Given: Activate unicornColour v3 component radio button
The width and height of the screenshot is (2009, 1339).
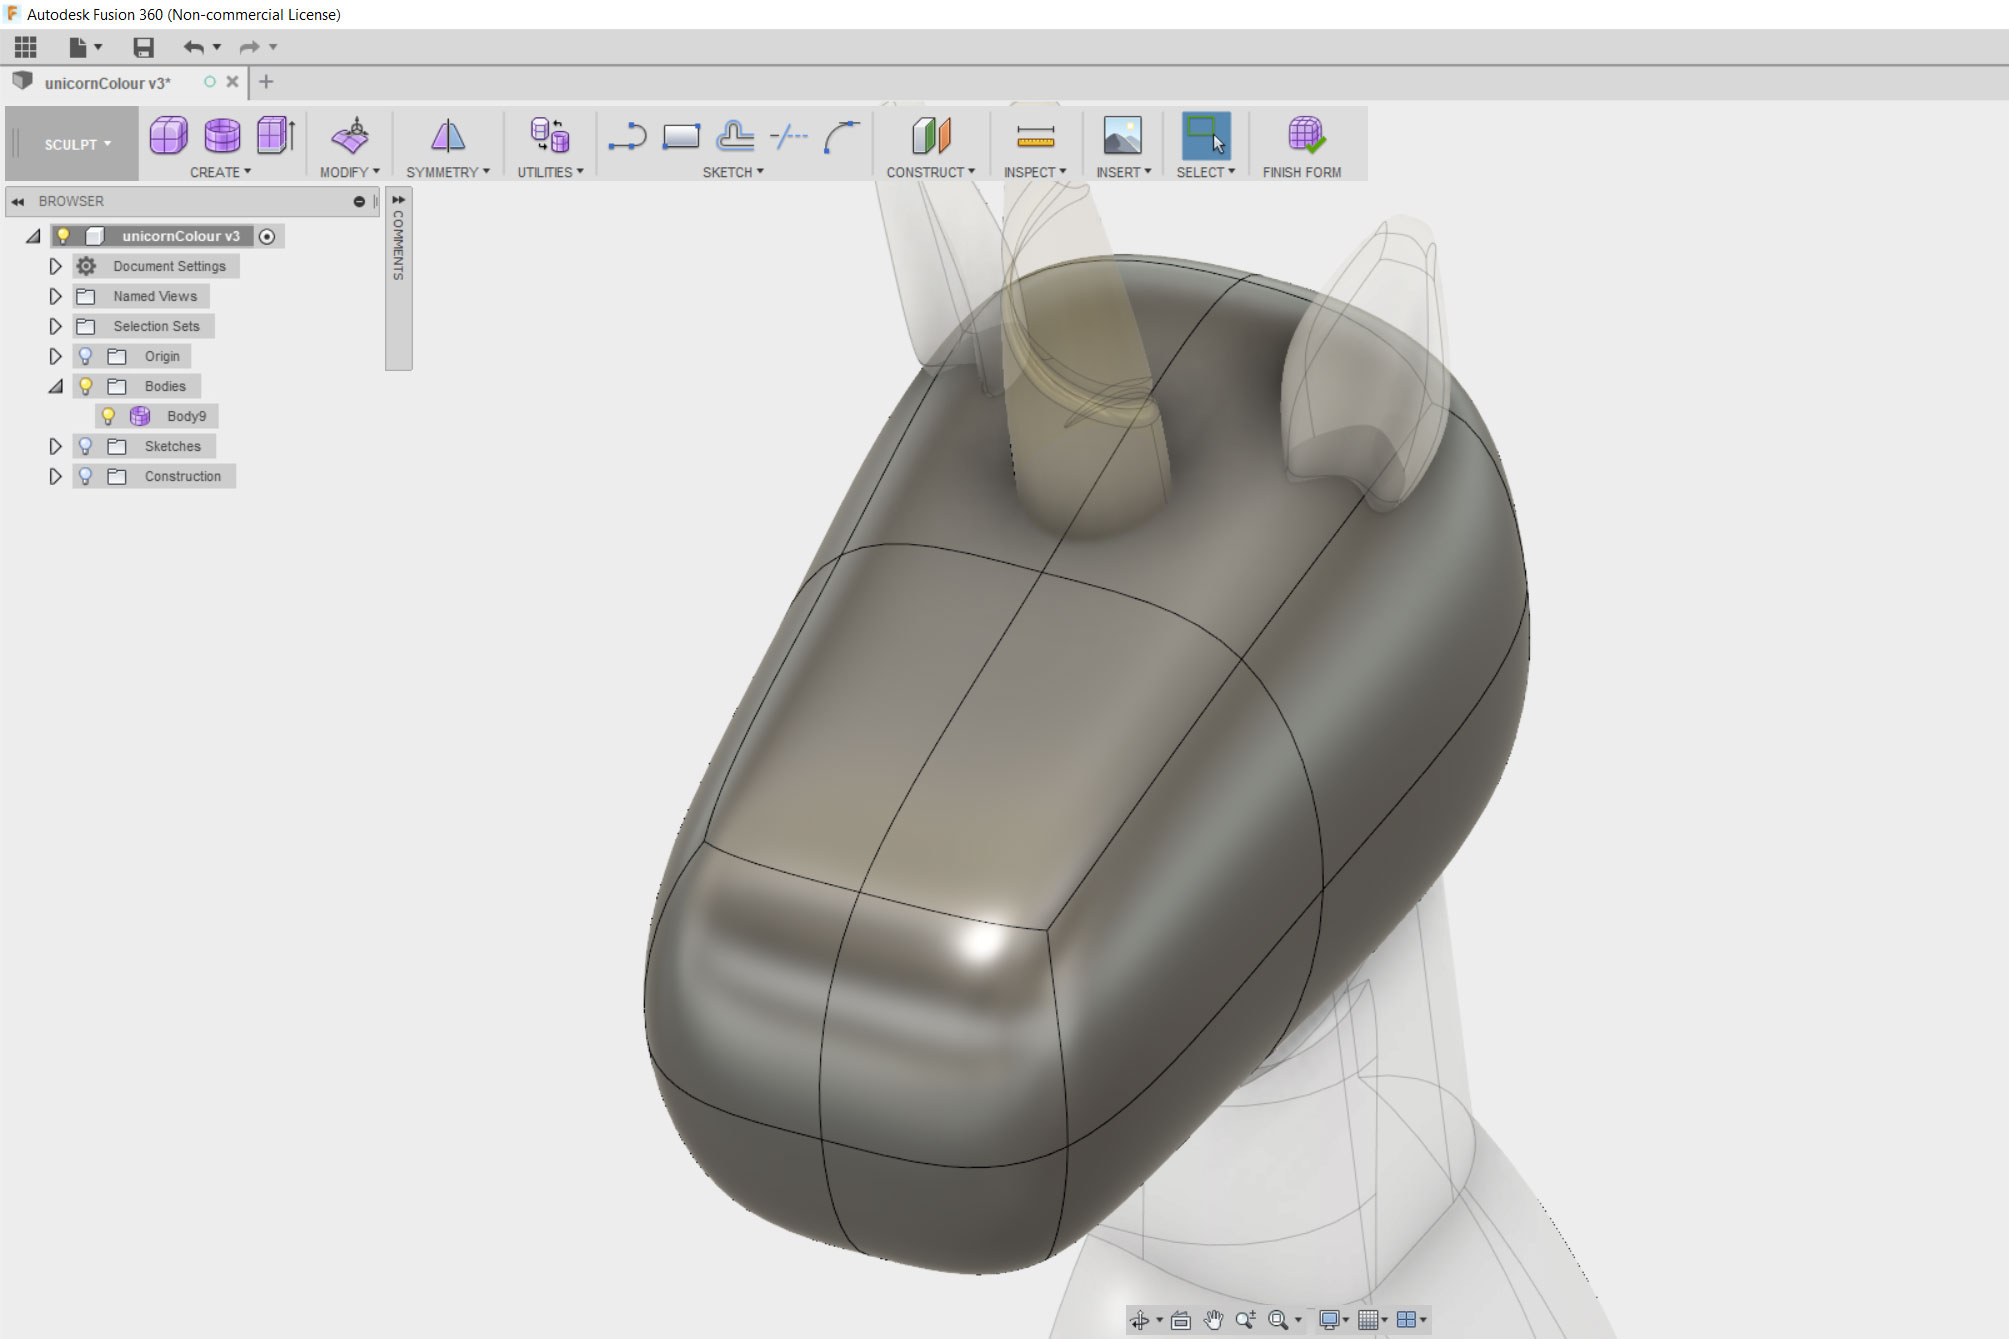Looking at the screenshot, I should [x=267, y=237].
